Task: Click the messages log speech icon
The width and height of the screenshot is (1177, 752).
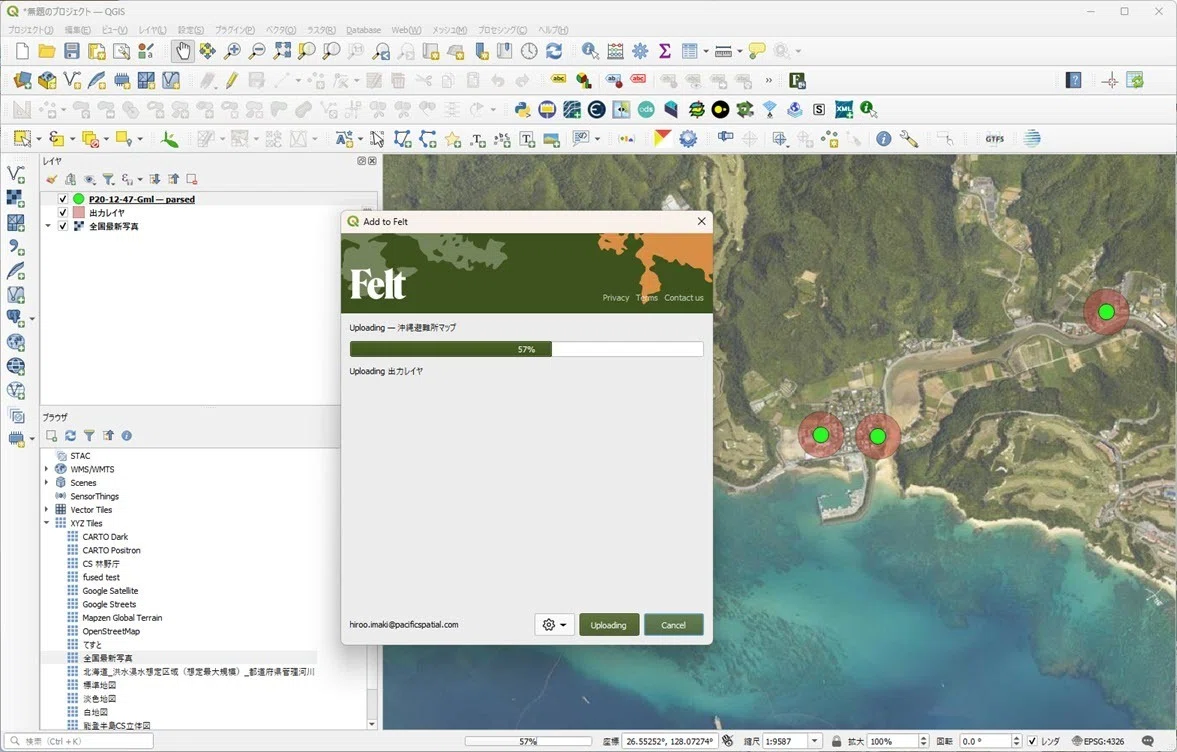Action: [x=1148, y=741]
